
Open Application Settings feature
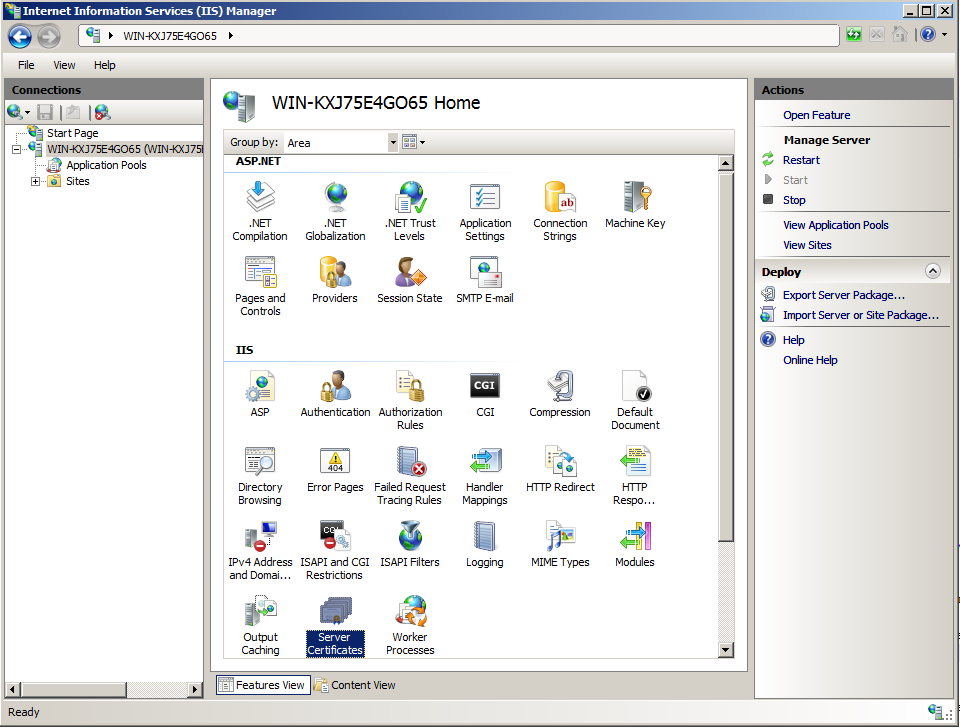(x=485, y=211)
